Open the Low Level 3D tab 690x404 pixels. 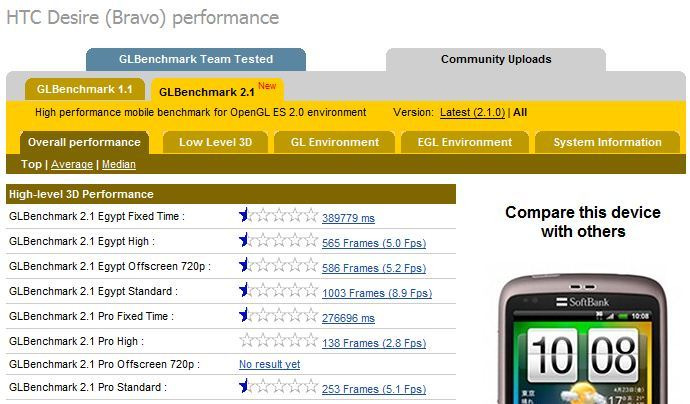click(x=215, y=143)
